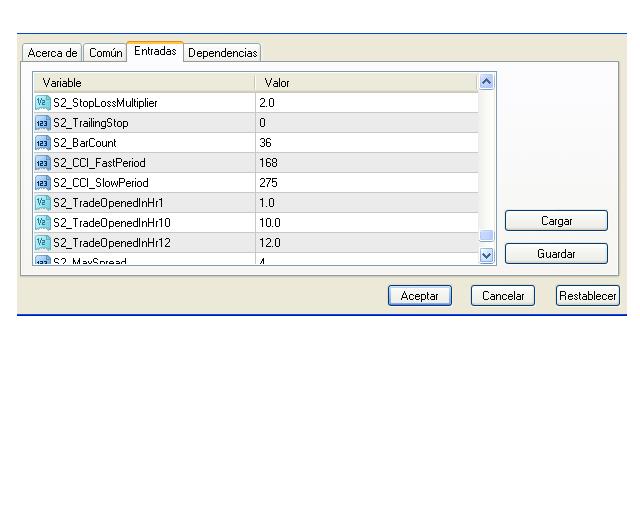Open the Común tab
The width and height of the screenshot is (640, 512).
(105, 53)
